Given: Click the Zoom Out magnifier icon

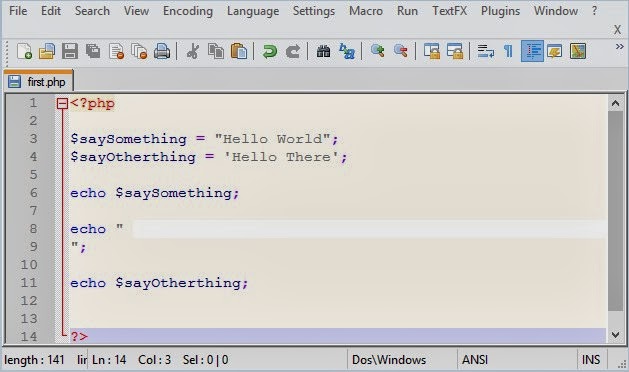Looking at the screenshot, I should point(401,51).
